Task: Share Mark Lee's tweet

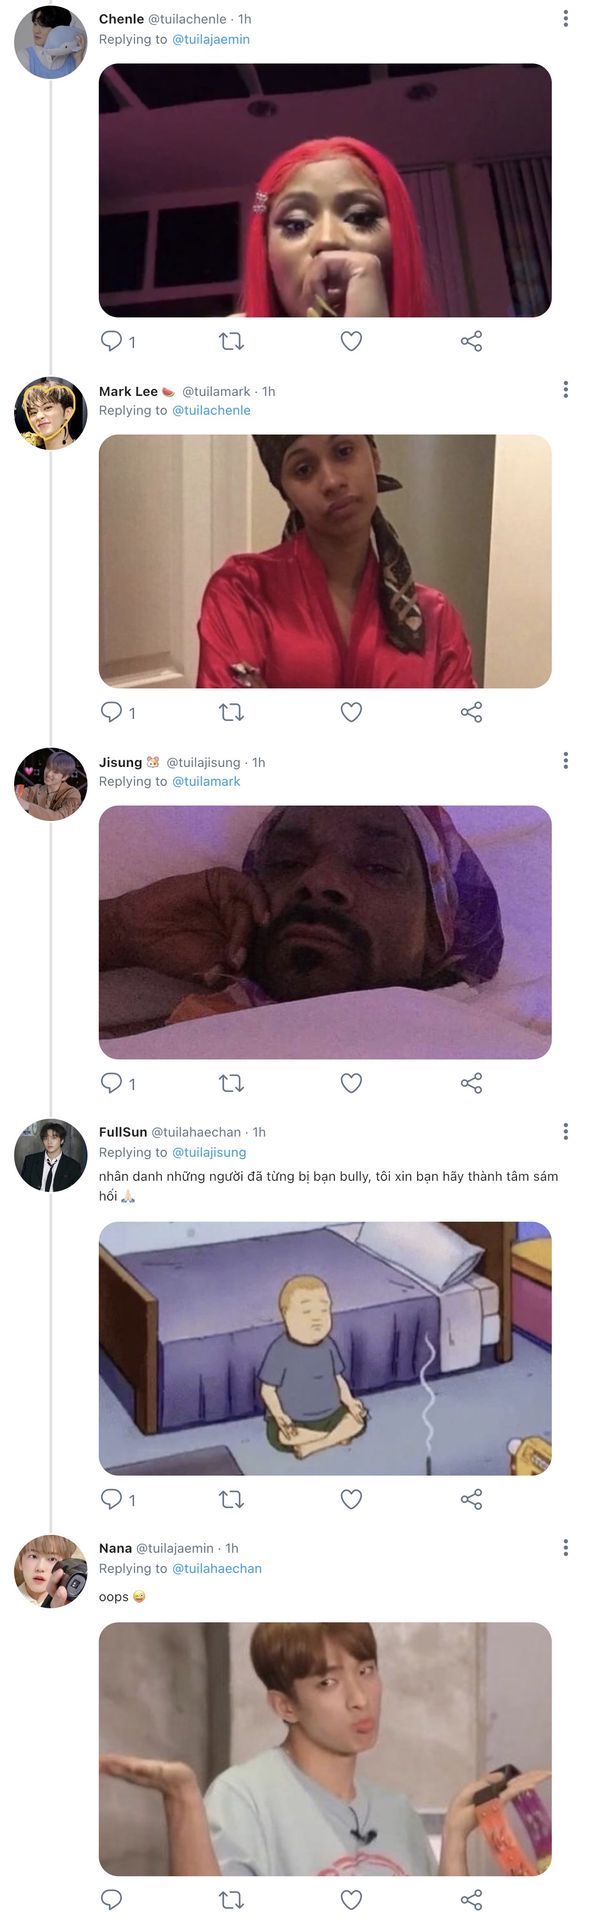Action: click(x=471, y=712)
